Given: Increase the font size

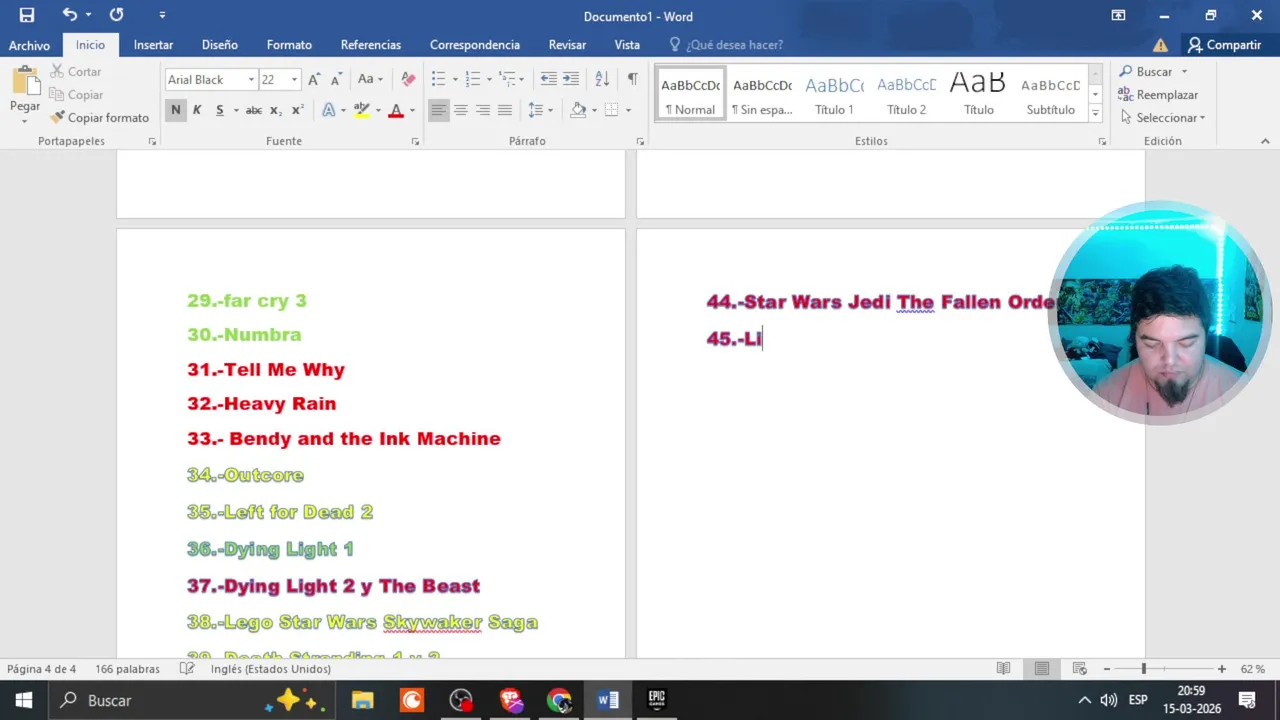Looking at the screenshot, I should (314, 79).
